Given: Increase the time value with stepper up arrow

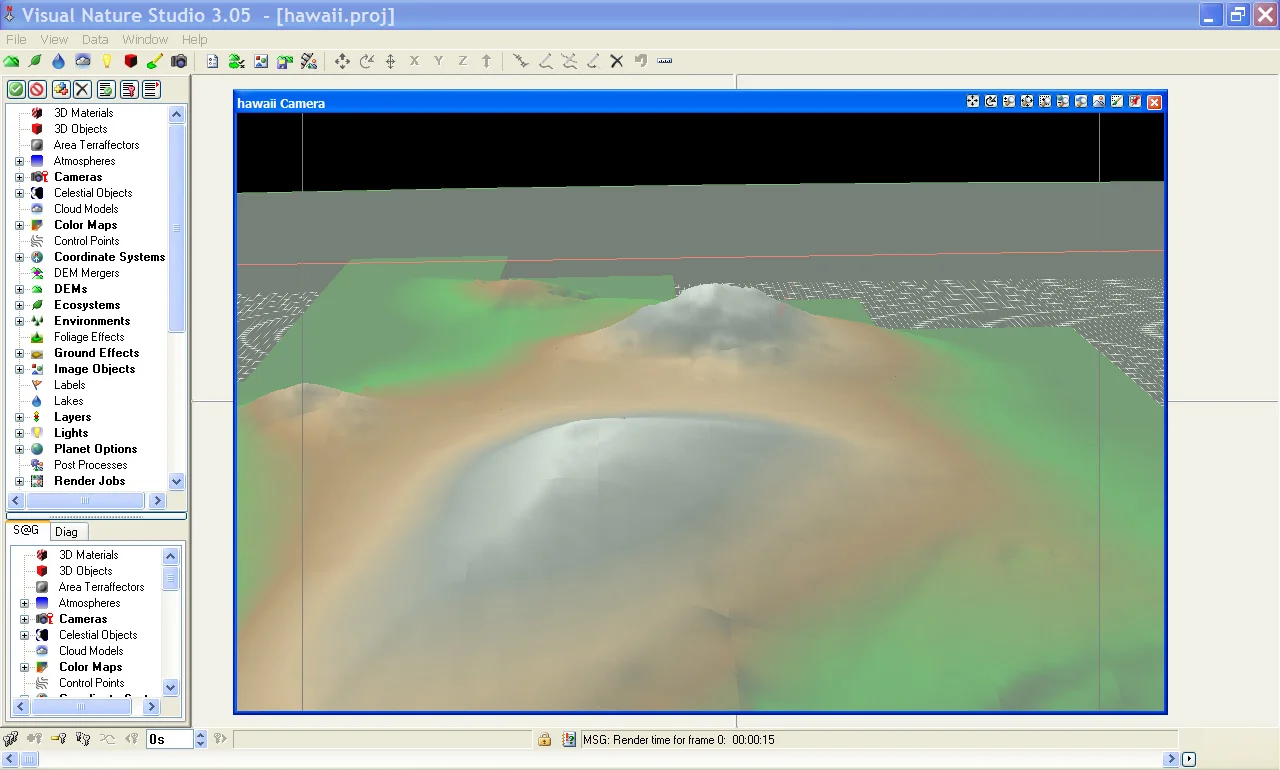Looking at the screenshot, I should point(200,735).
